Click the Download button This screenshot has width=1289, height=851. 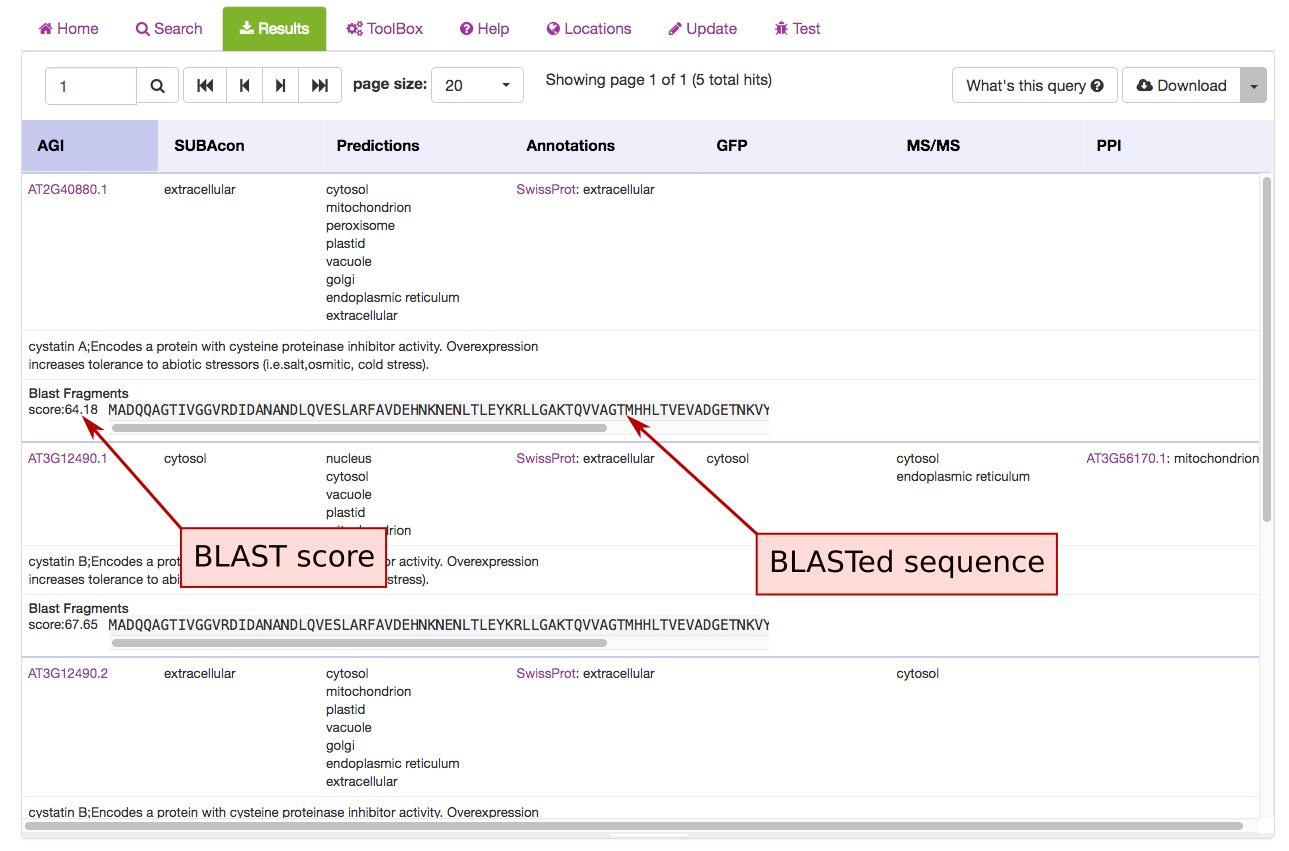tap(1181, 86)
